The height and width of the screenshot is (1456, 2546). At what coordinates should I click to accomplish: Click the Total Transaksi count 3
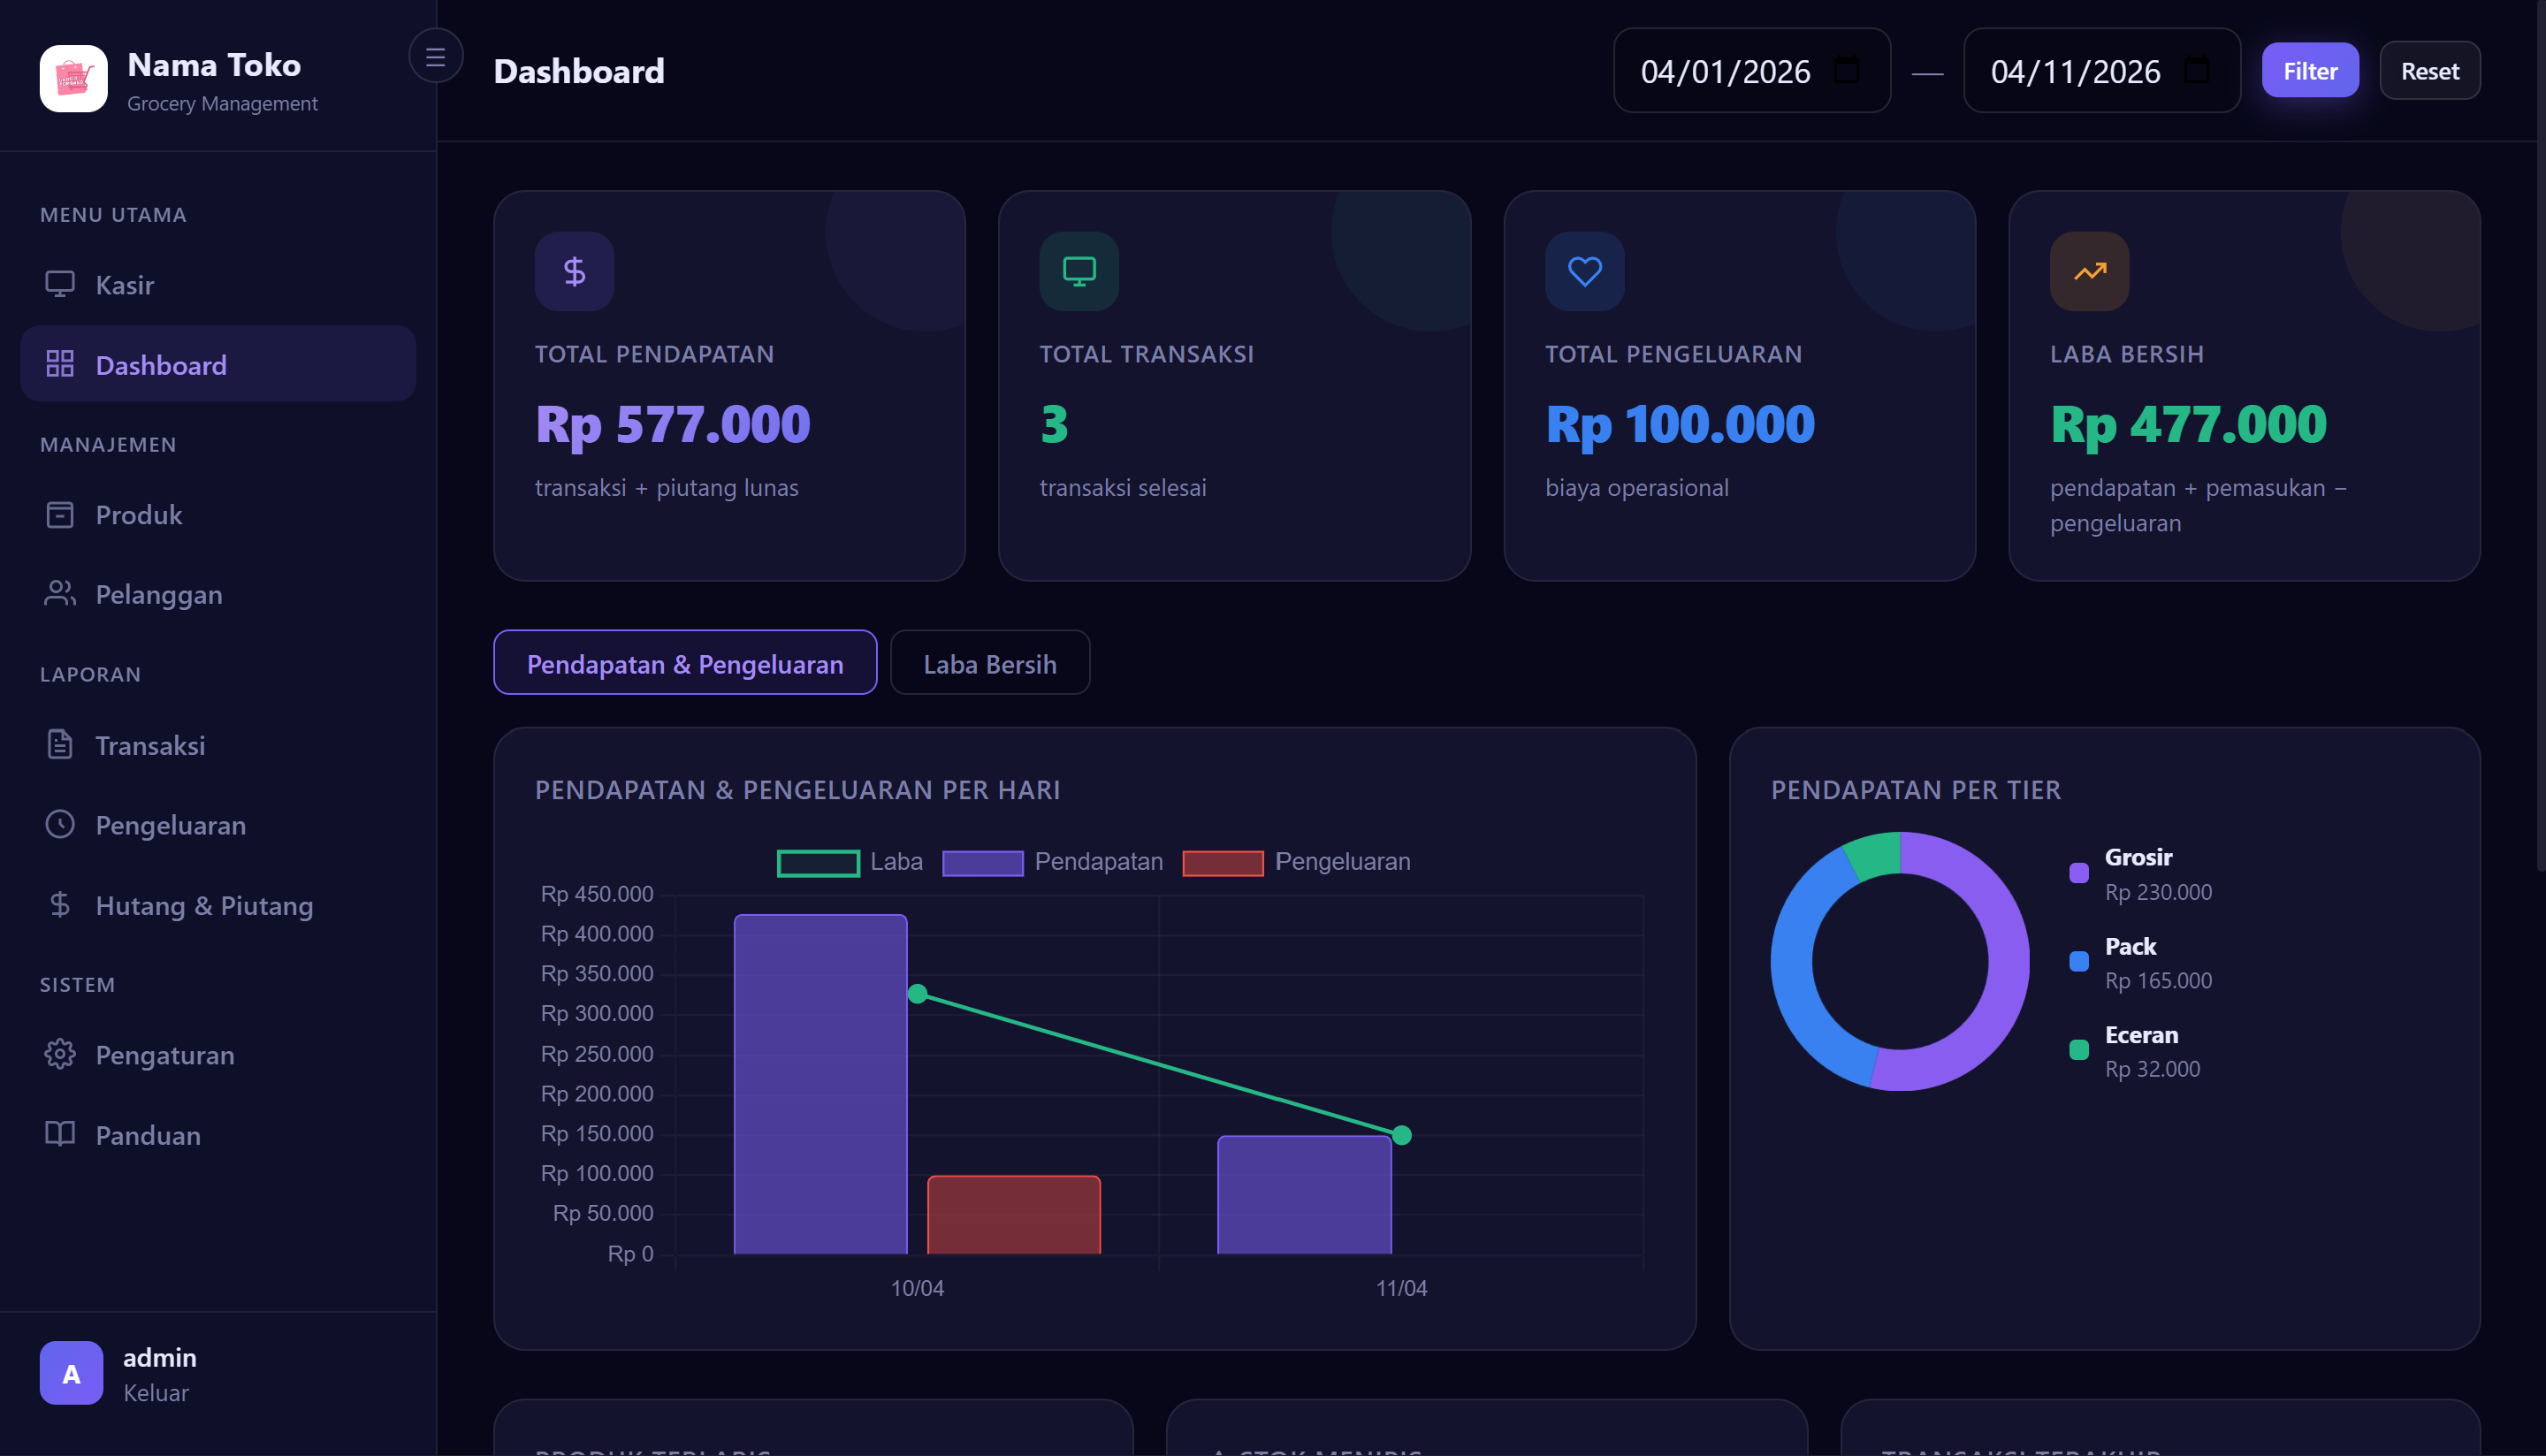coord(1054,424)
